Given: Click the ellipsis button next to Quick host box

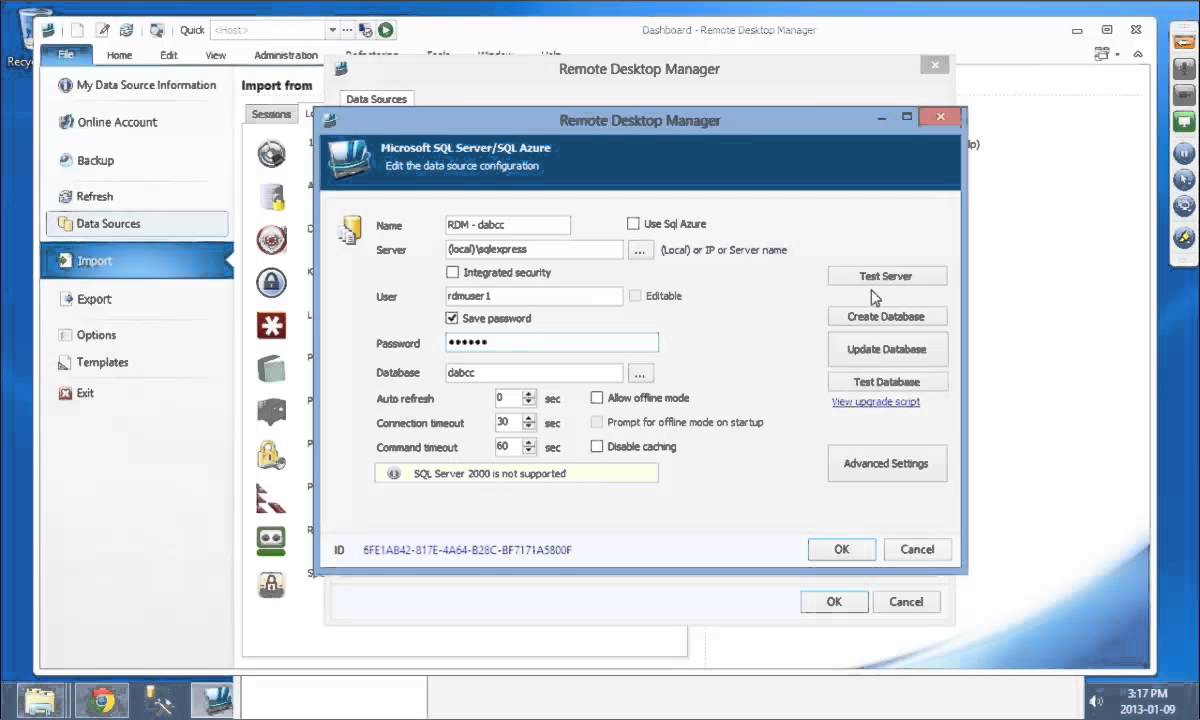Looking at the screenshot, I should [x=347, y=31].
